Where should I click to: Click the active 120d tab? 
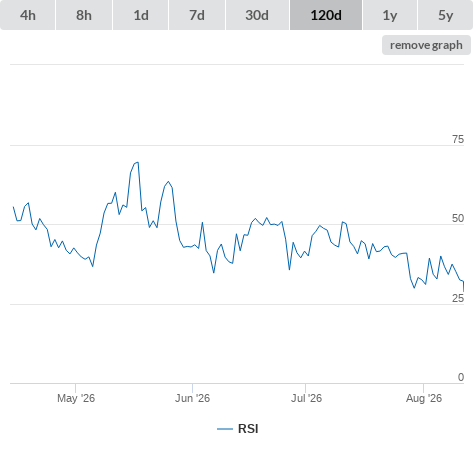pyautogui.click(x=326, y=15)
